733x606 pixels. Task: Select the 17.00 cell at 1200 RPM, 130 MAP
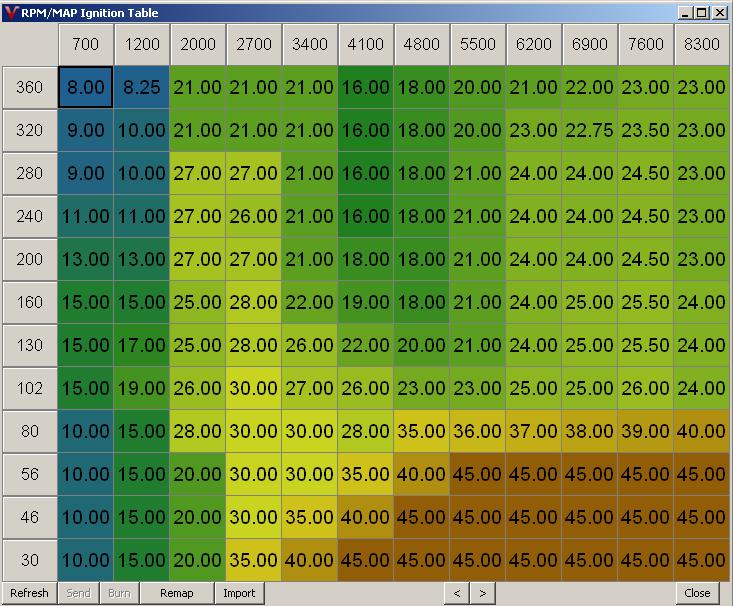tap(142, 345)
